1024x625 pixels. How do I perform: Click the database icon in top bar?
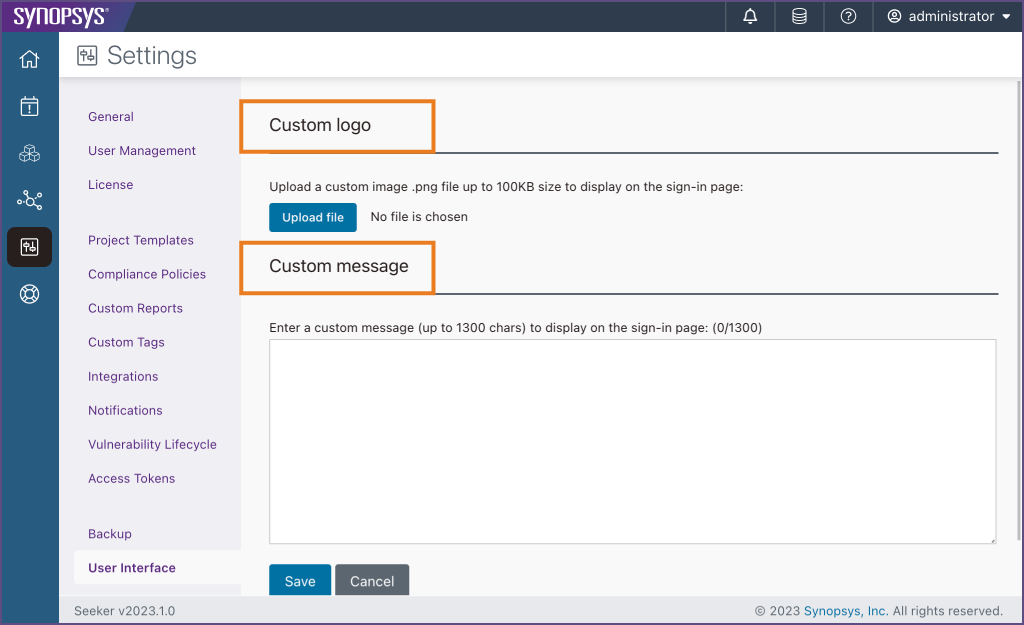[x=798, y=16]
